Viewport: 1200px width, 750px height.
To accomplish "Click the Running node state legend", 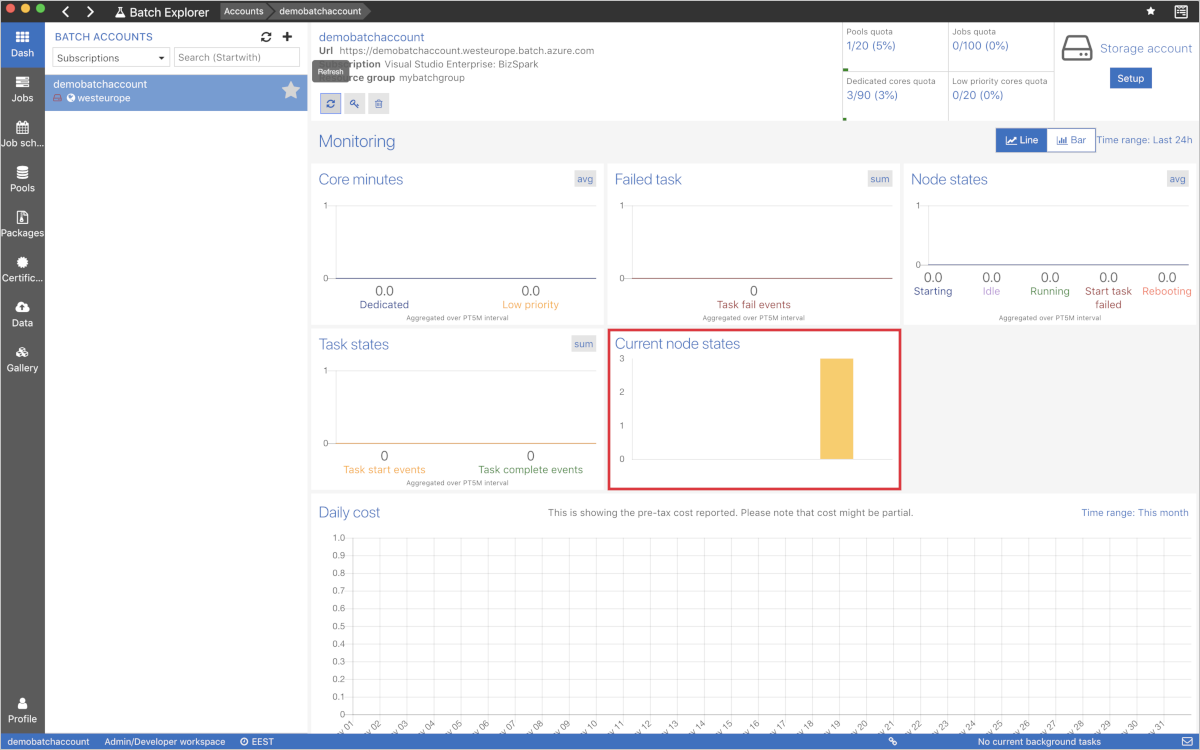I will coord(1050,291).
